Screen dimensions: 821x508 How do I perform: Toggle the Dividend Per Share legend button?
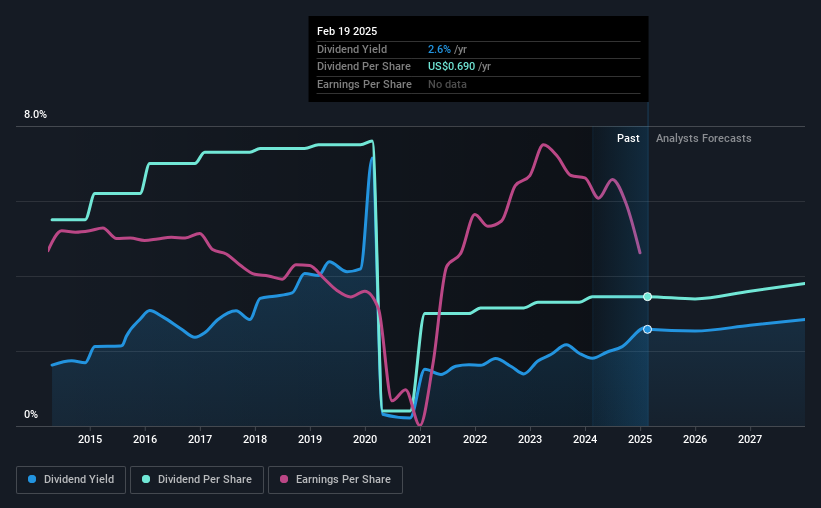tap(197, 480)
